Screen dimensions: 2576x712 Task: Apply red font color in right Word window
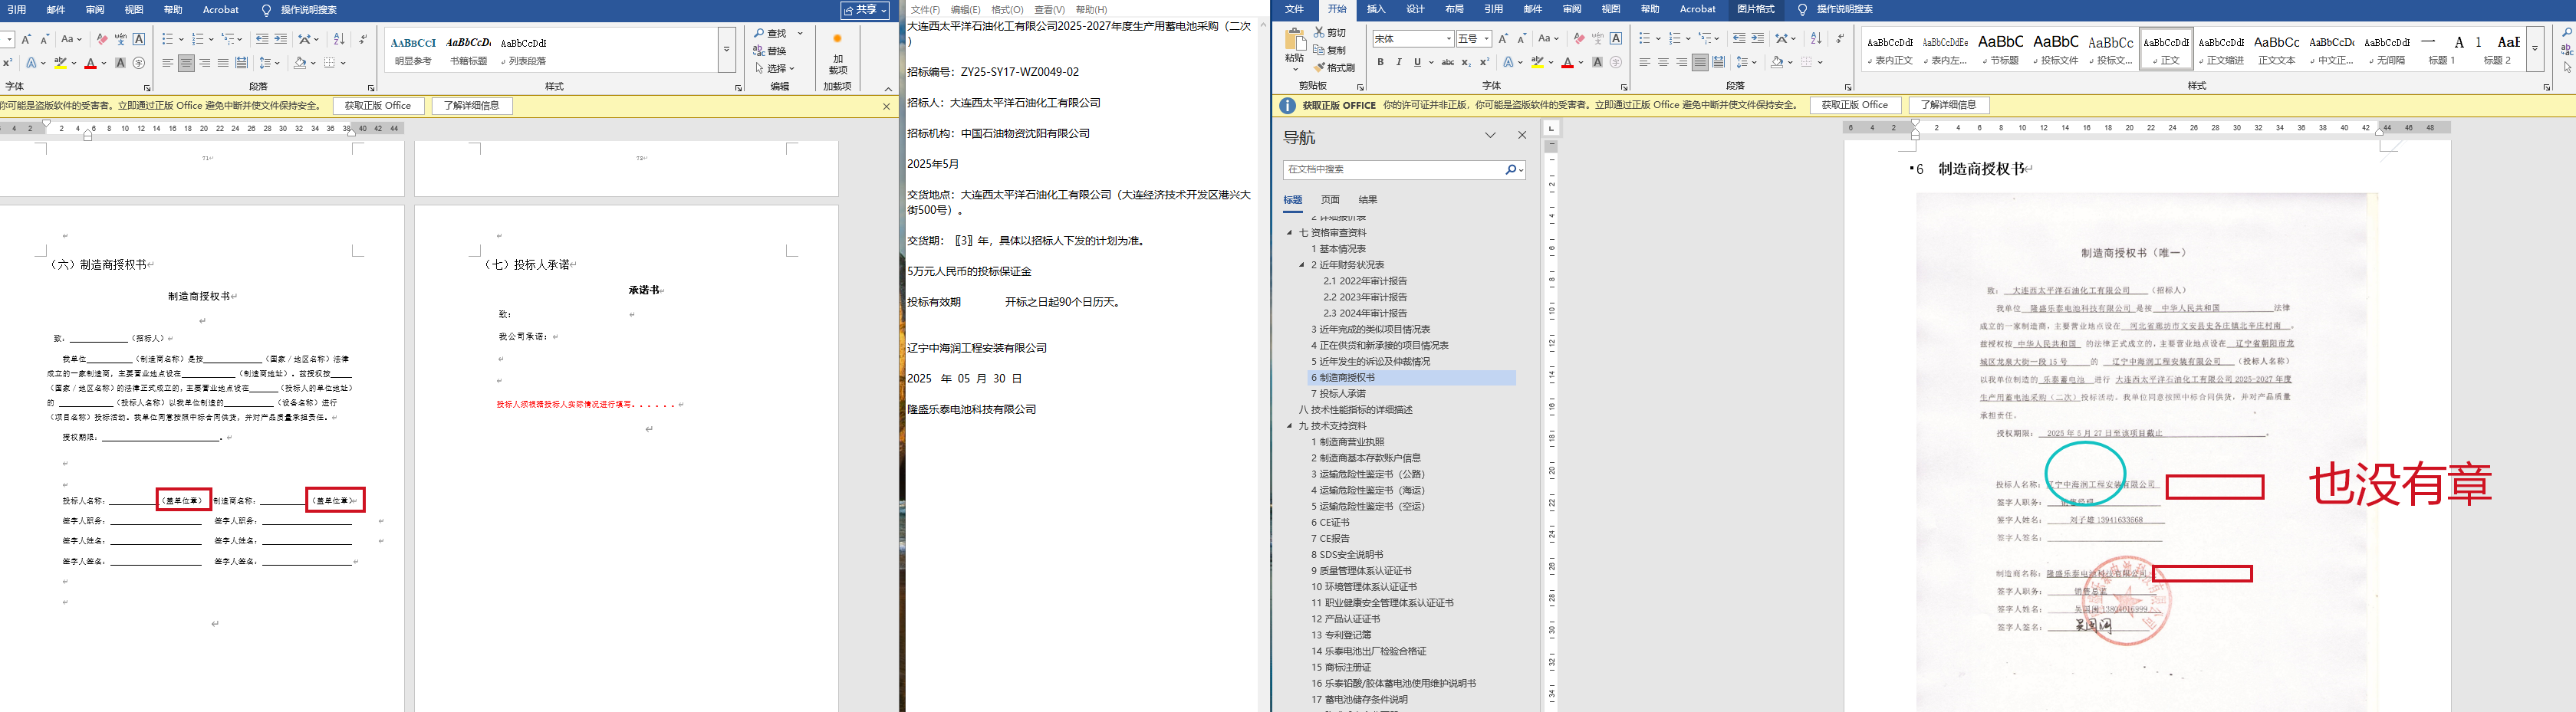1567,62
